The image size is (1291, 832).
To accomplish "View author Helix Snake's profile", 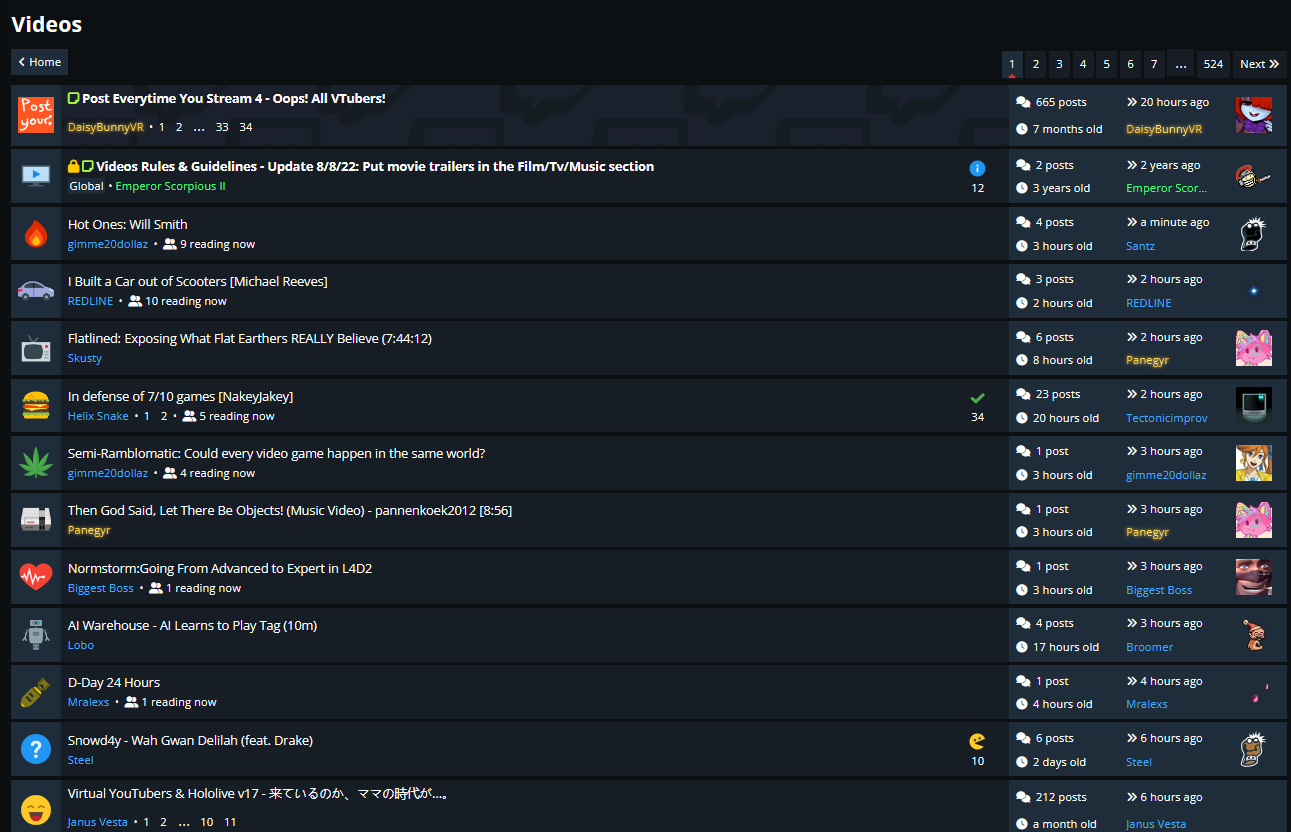I will [x=98, y=416].
